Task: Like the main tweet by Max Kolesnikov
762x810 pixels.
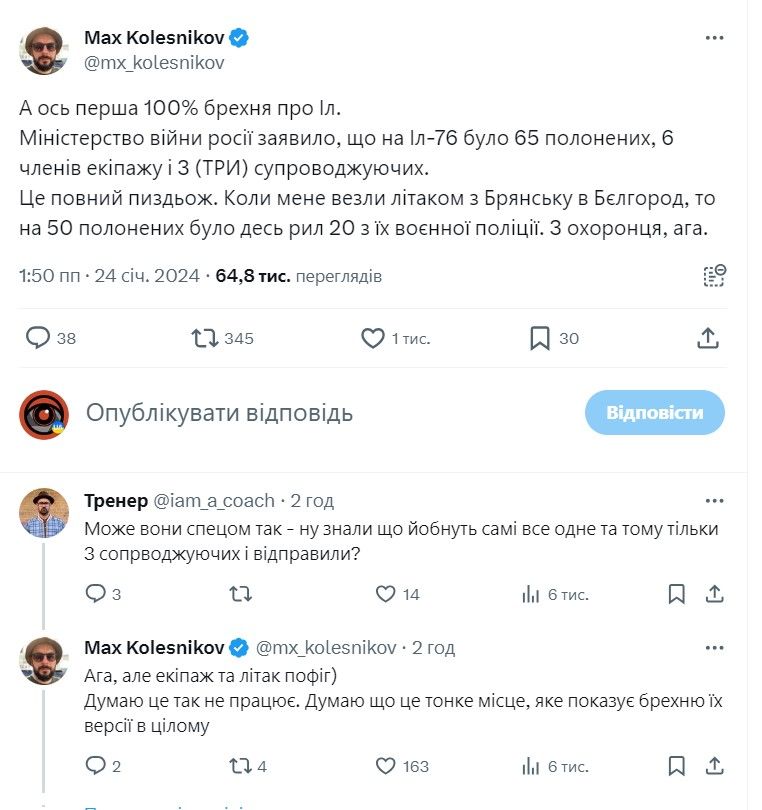Action: point(373,338)
